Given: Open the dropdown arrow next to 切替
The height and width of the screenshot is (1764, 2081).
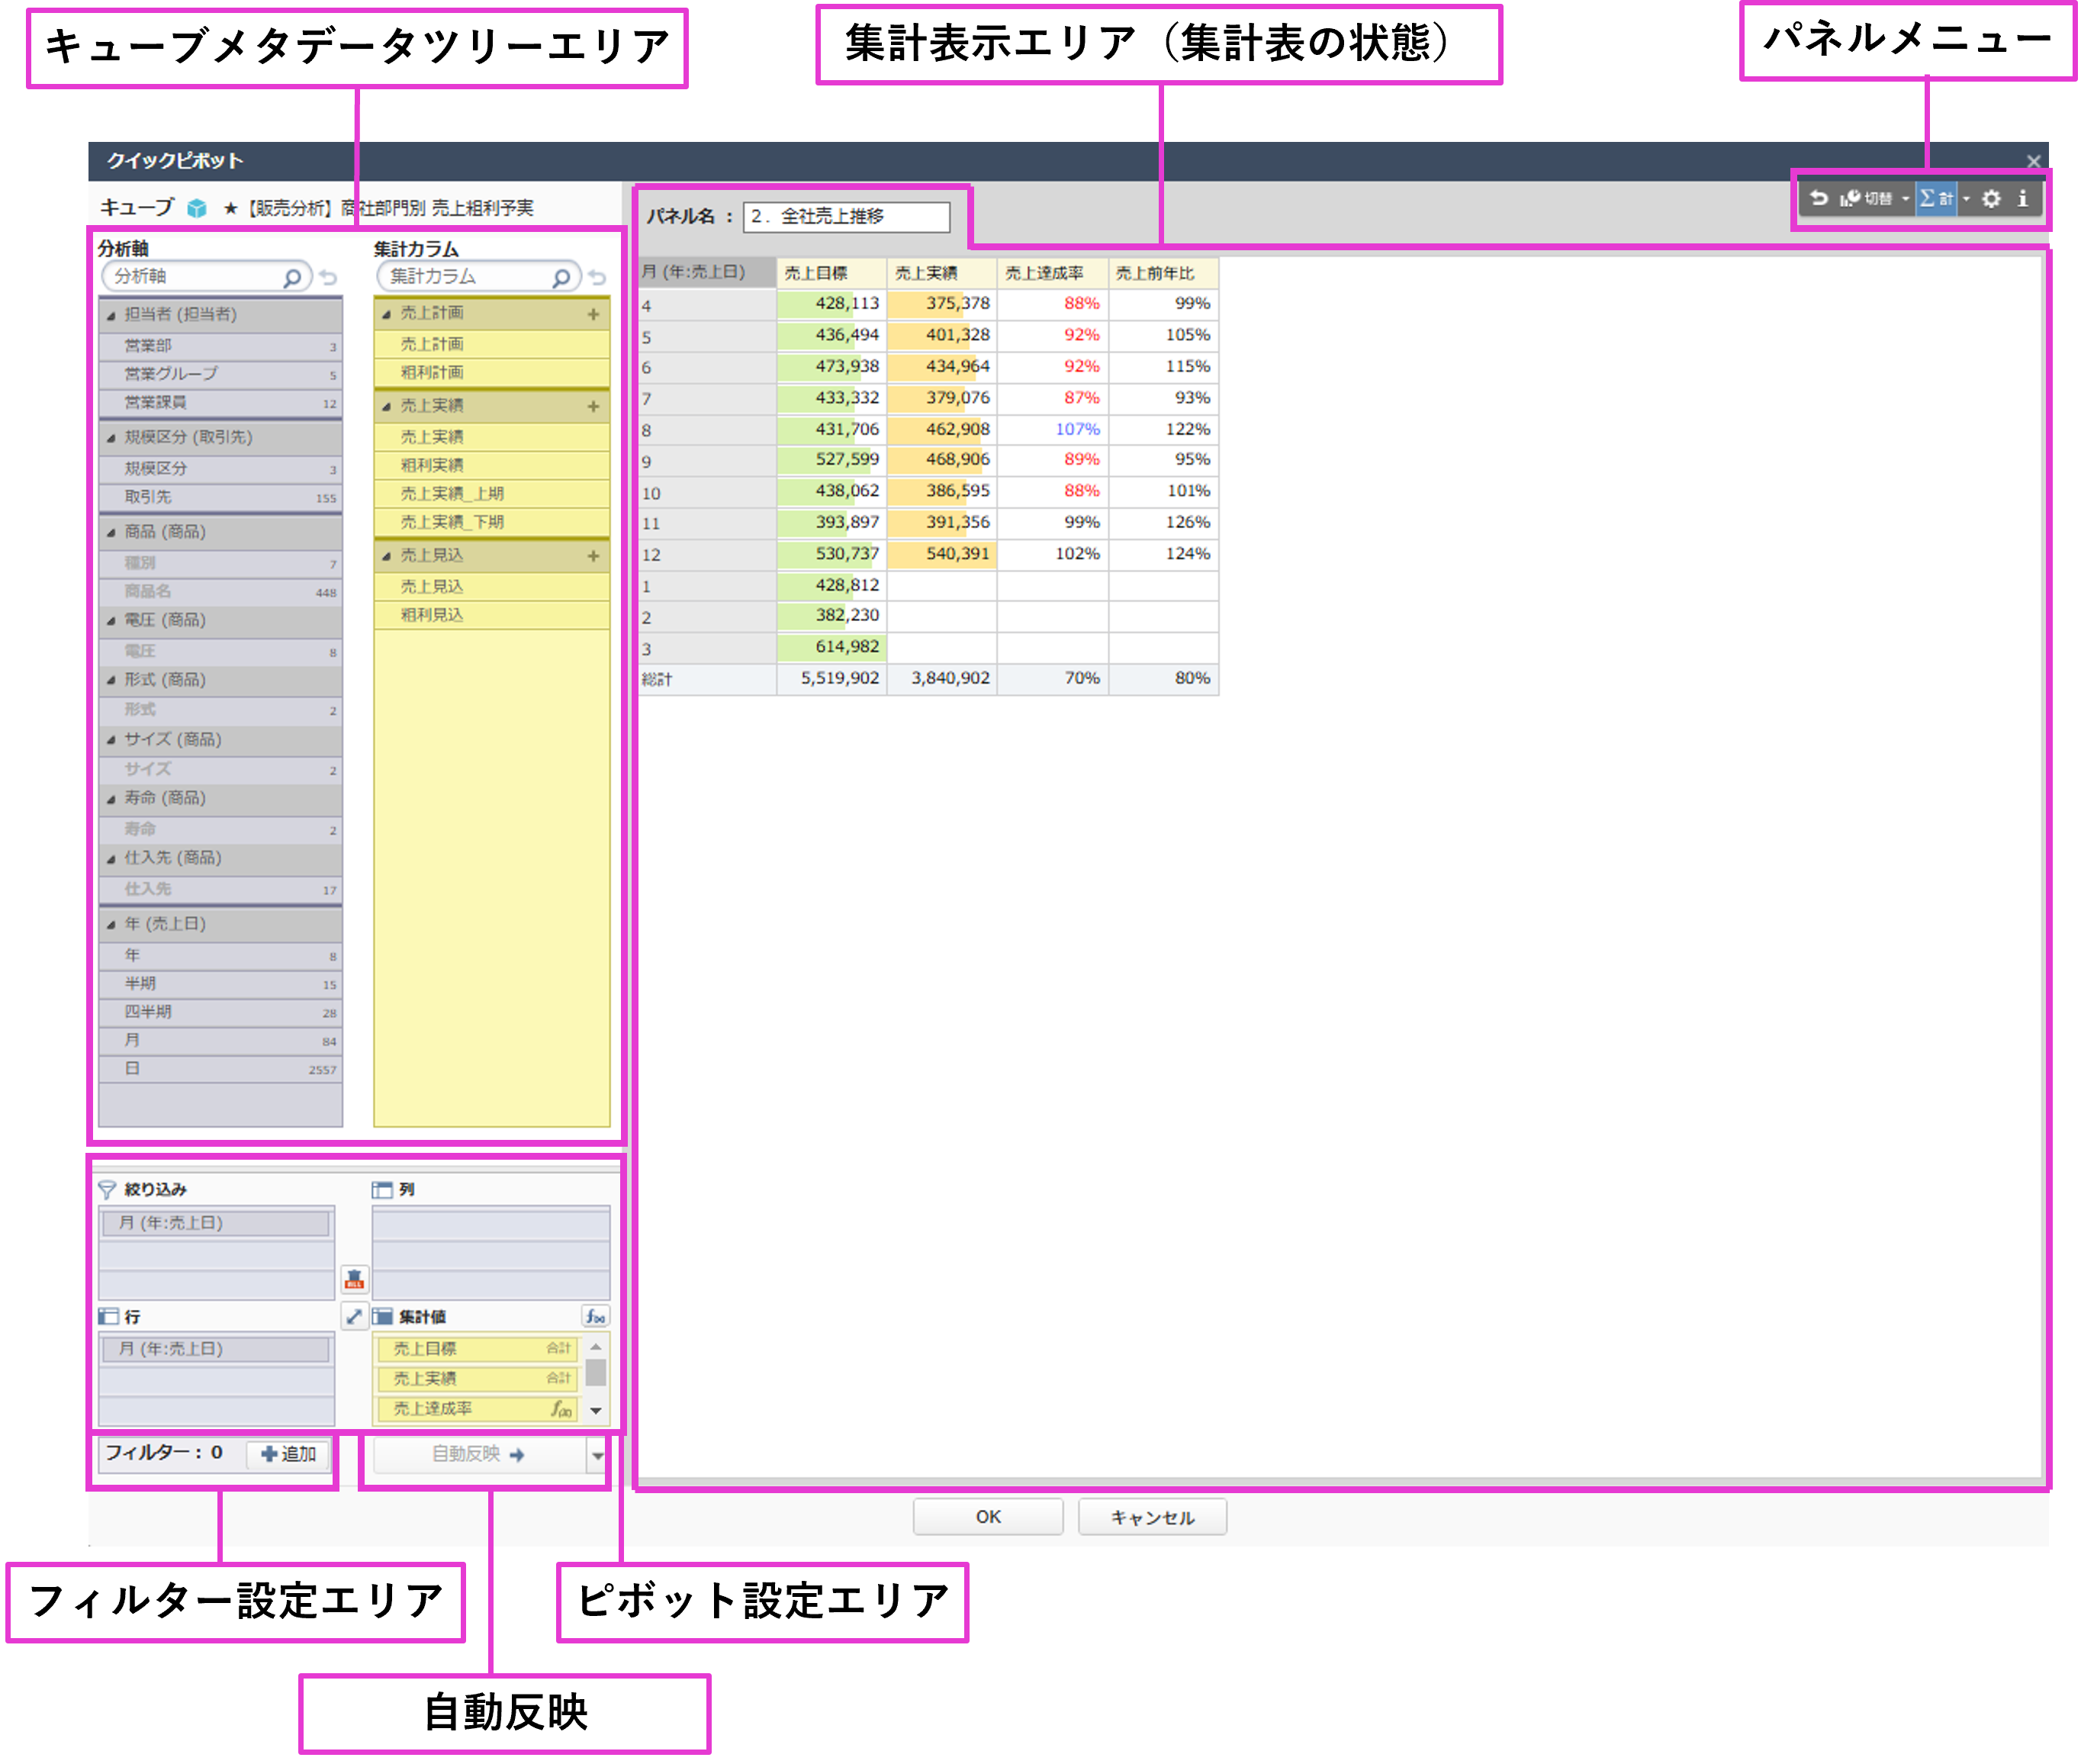Looking at the screenshot, I should pos(1905,198).
